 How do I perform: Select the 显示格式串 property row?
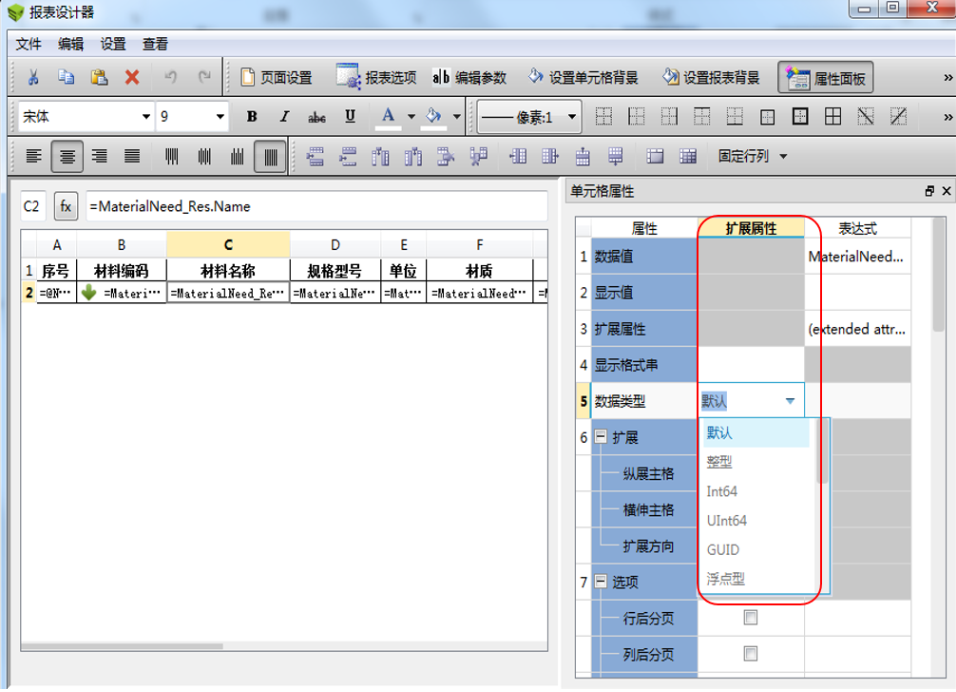[x=644, y=365]
